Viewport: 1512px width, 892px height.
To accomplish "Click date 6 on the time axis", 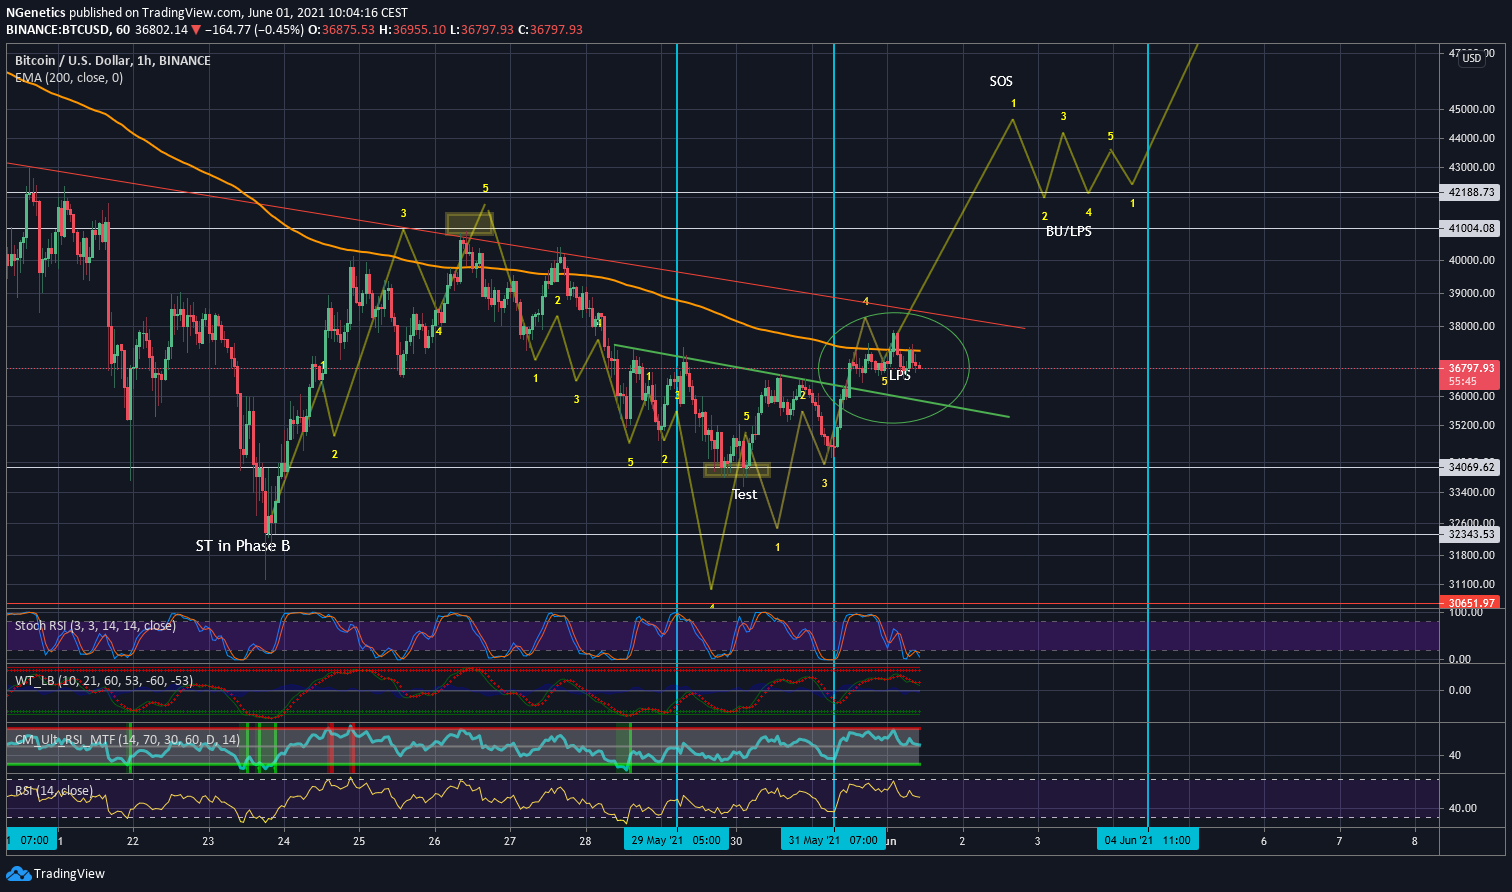I will pos(1264,841).
